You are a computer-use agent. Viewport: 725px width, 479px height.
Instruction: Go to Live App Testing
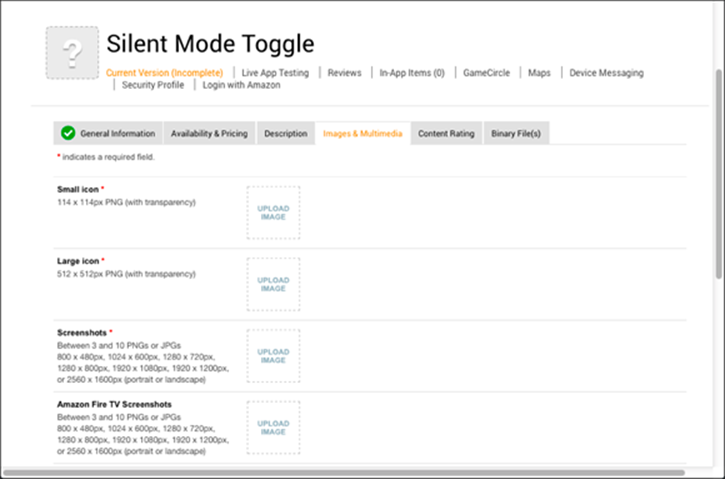[x=275, y=73]
